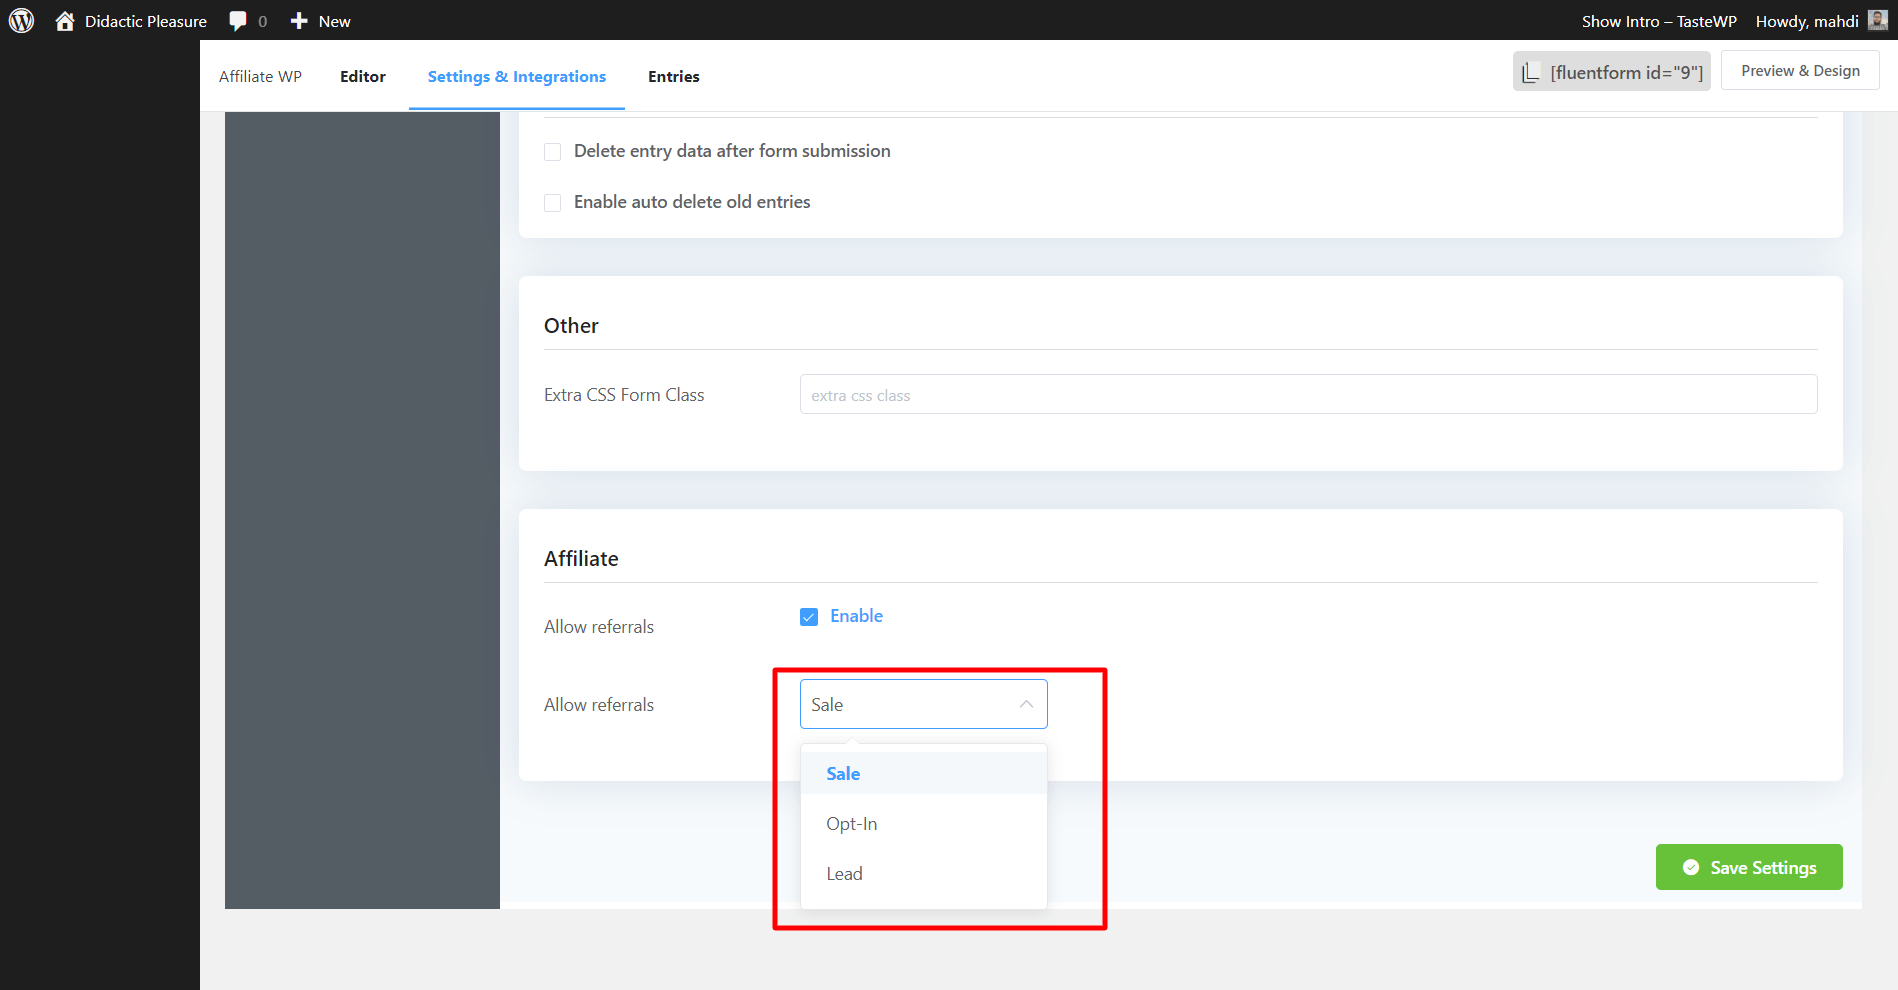The image size is (1898, 990).
Task: Click the Extra CSS Form Class field
Action: (x=1308, y=395)
